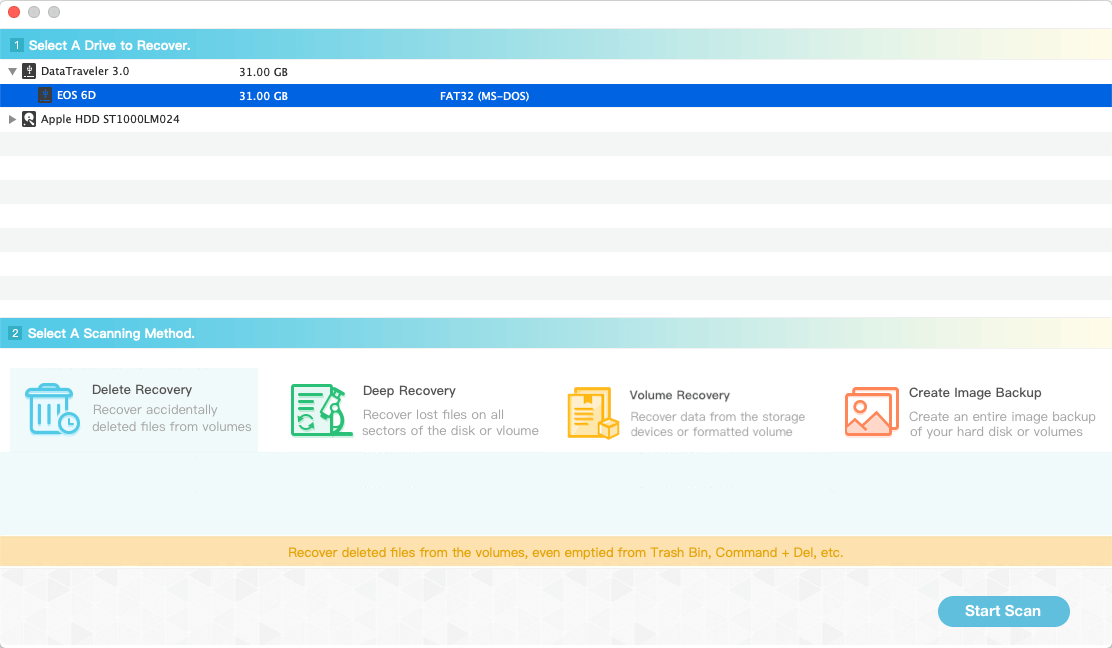
Task: Click the Delete Recovery trash can icon
Action: 52,409
